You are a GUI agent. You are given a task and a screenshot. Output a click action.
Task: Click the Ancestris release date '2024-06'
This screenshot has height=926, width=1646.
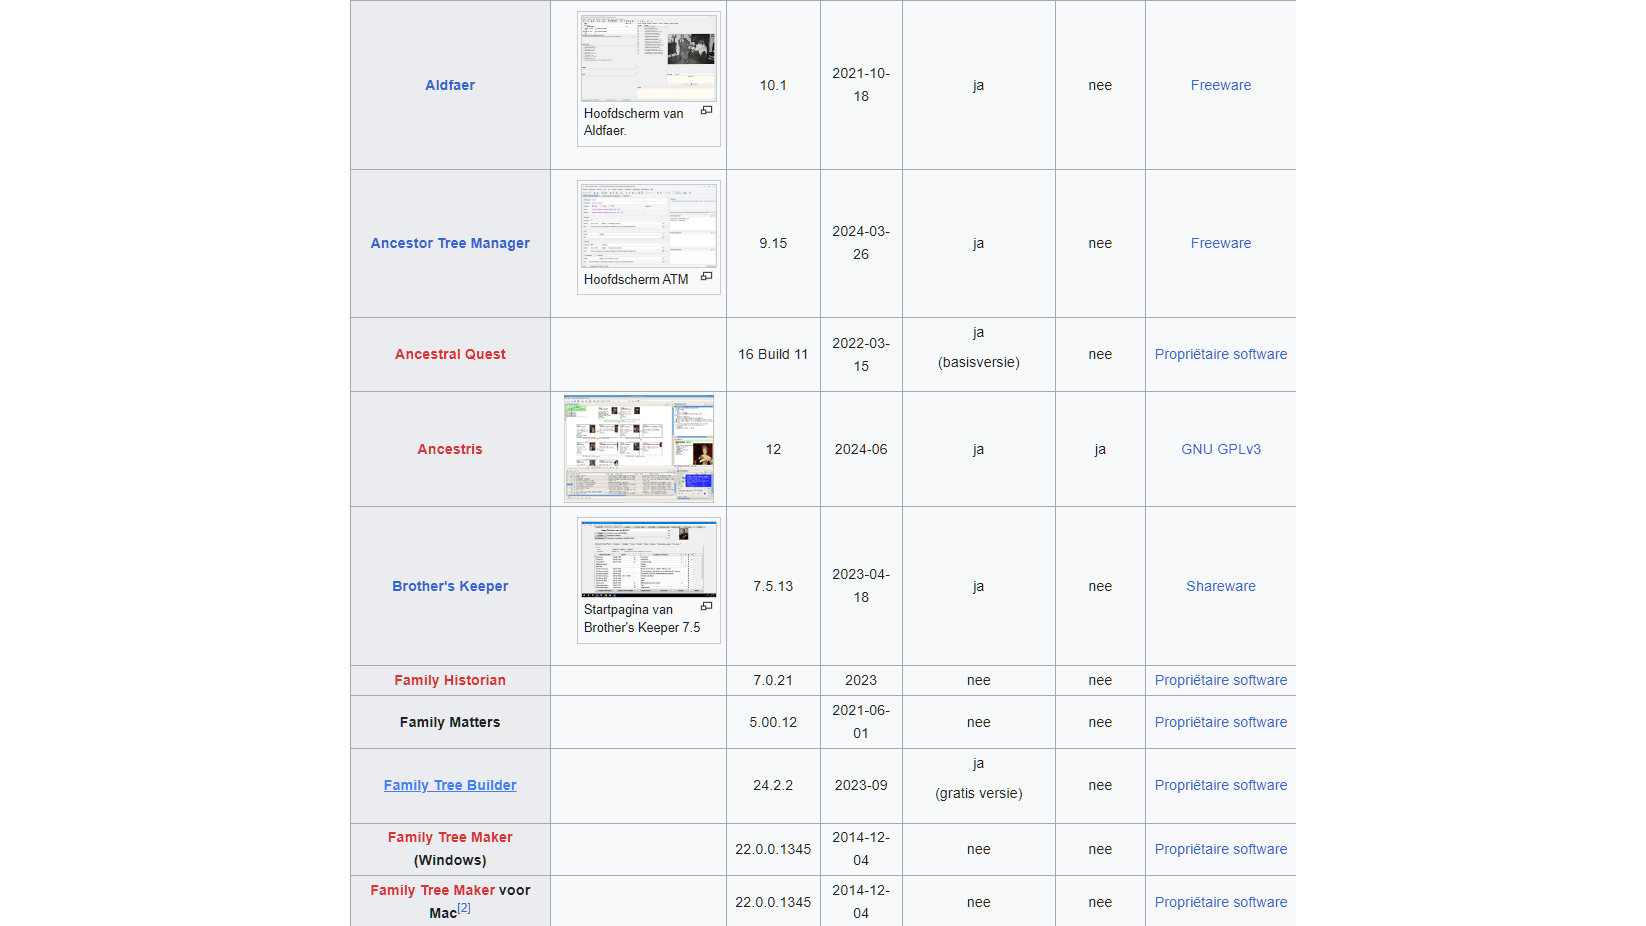(x=861, y=449)
